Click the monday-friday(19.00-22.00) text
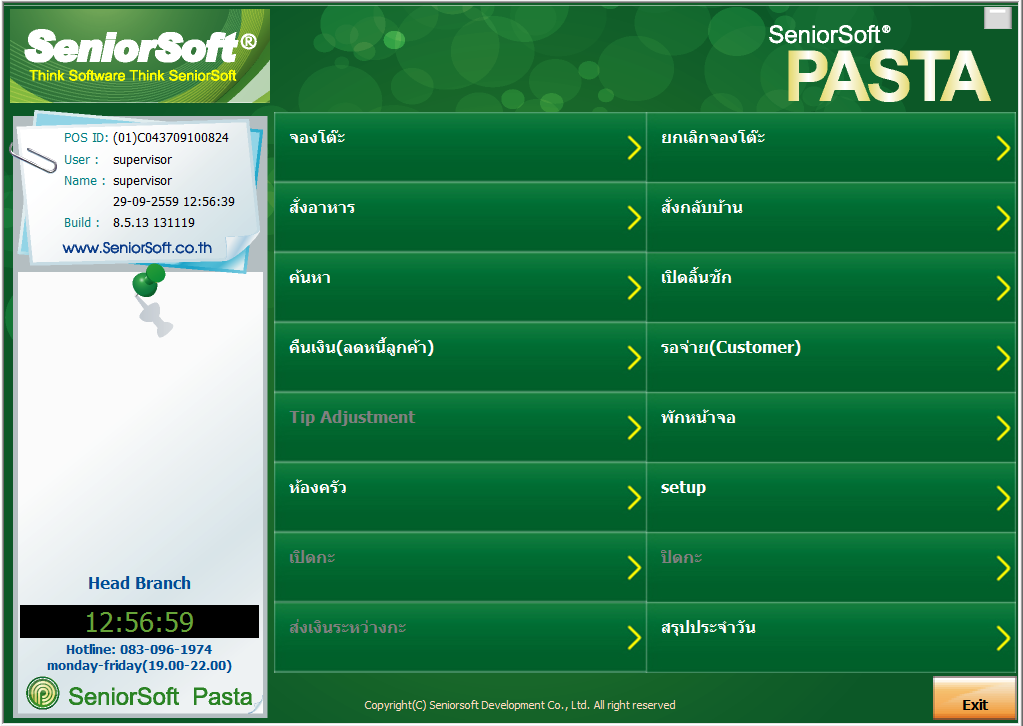The height and width of the screenshot is (726, 1023). 139,665
